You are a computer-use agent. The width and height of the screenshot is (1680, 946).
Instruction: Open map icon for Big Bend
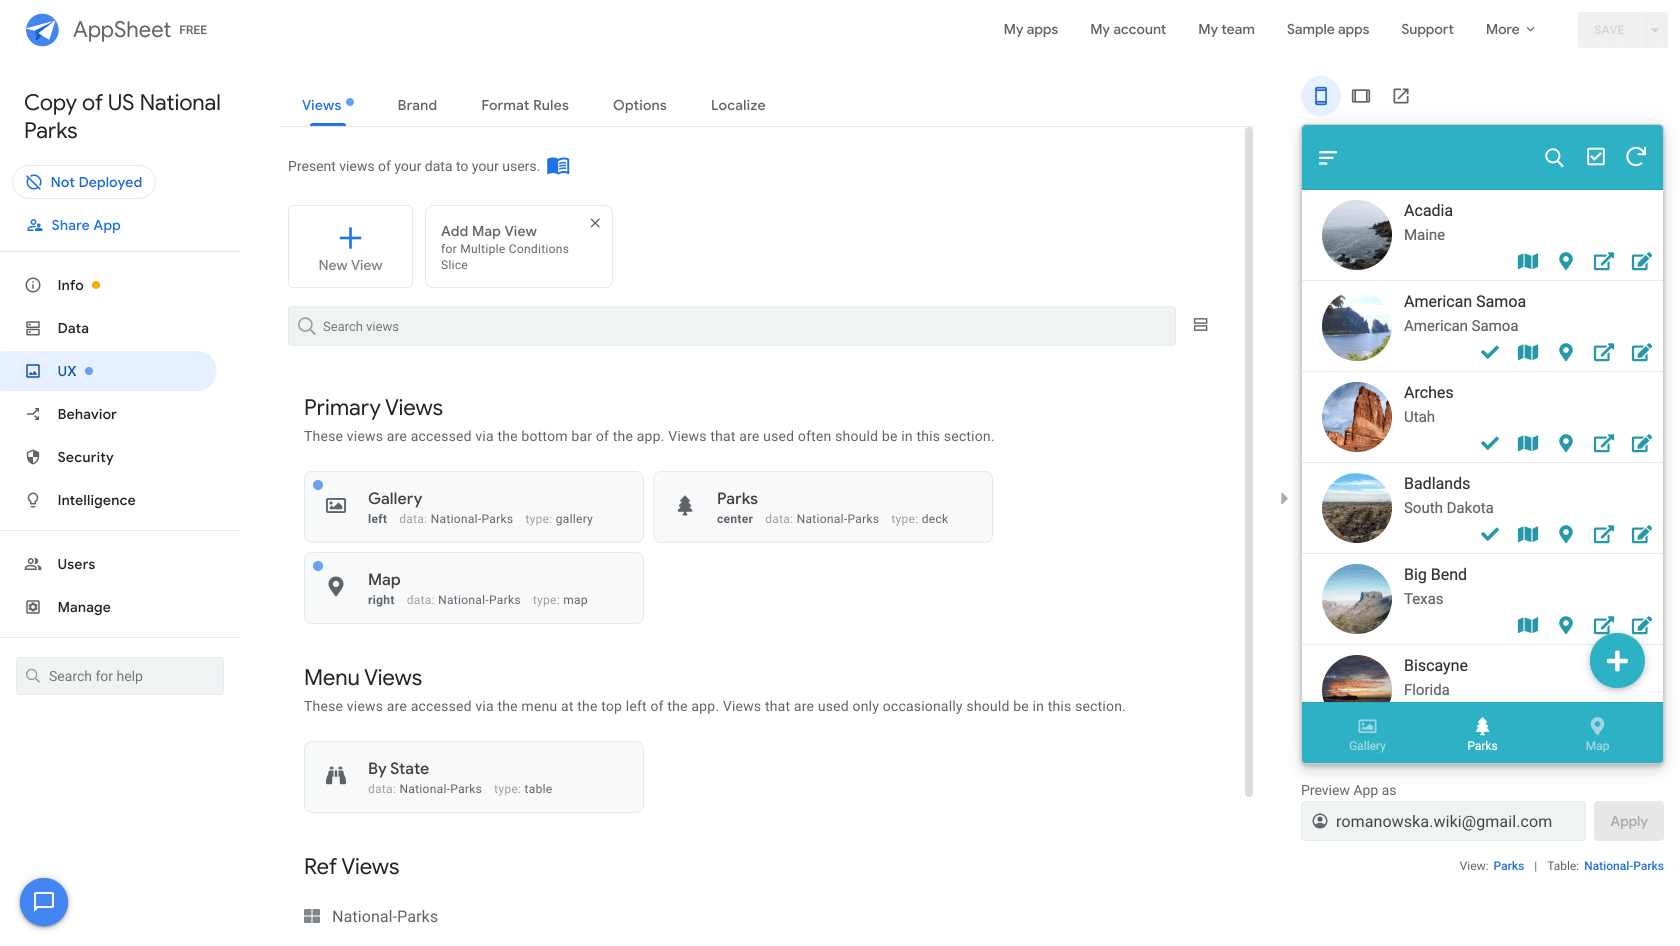[x=1528, y=625]
